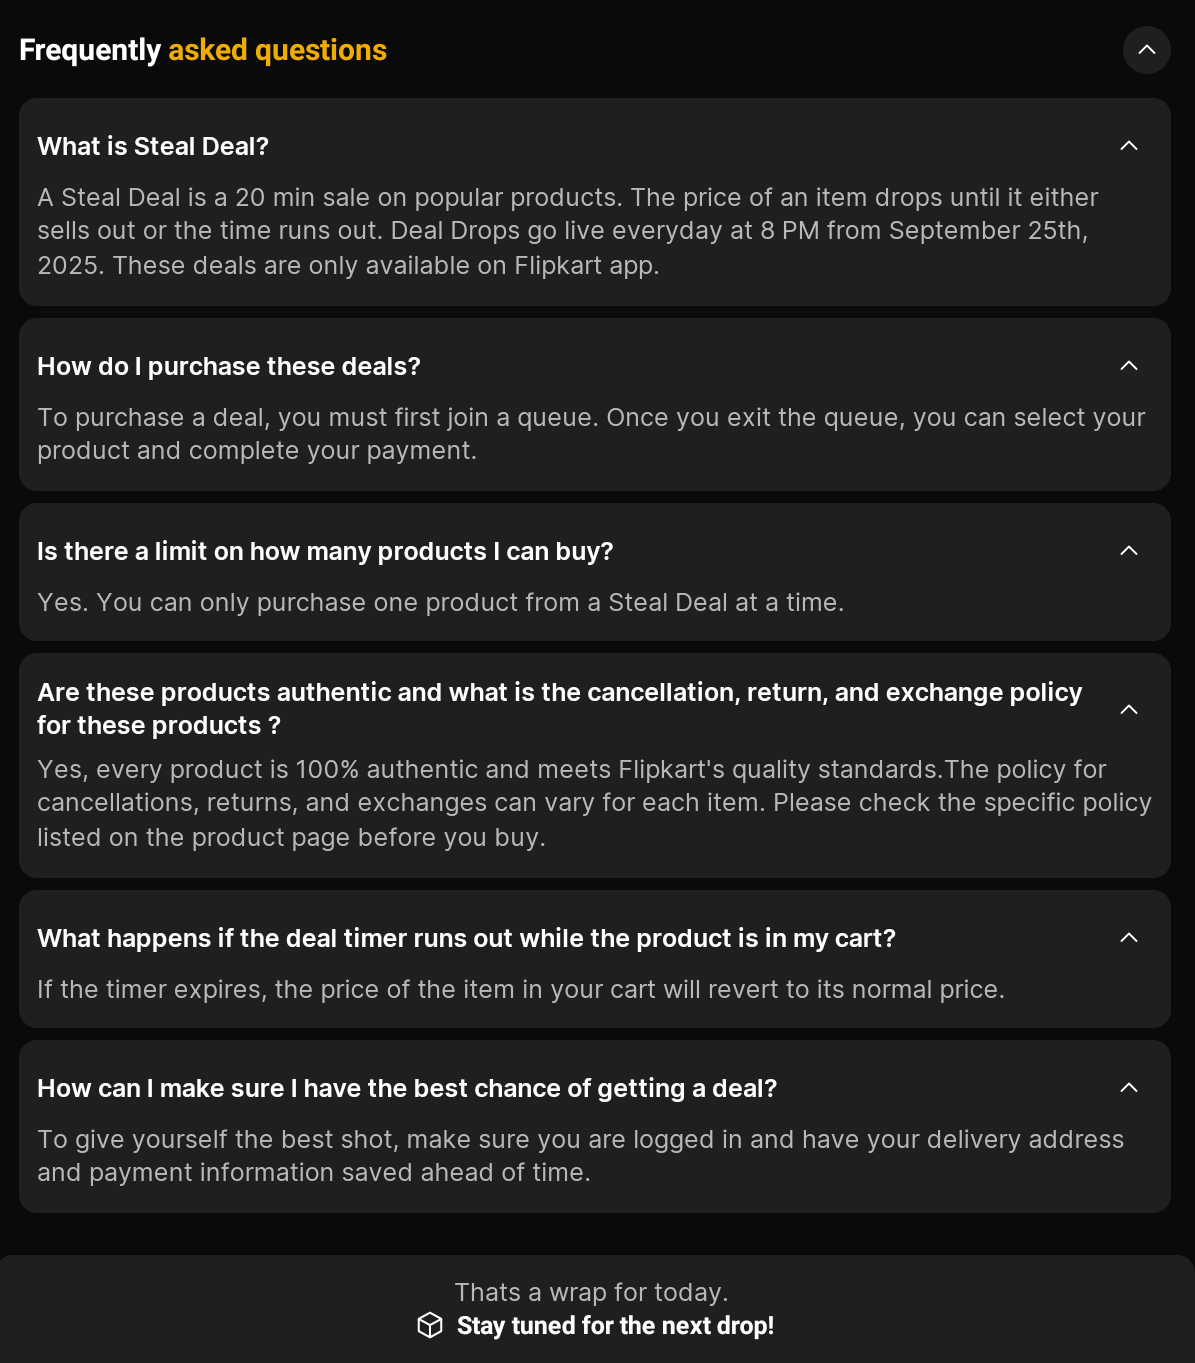Click 'Is there a limit on how many products' title

(325, 551)
